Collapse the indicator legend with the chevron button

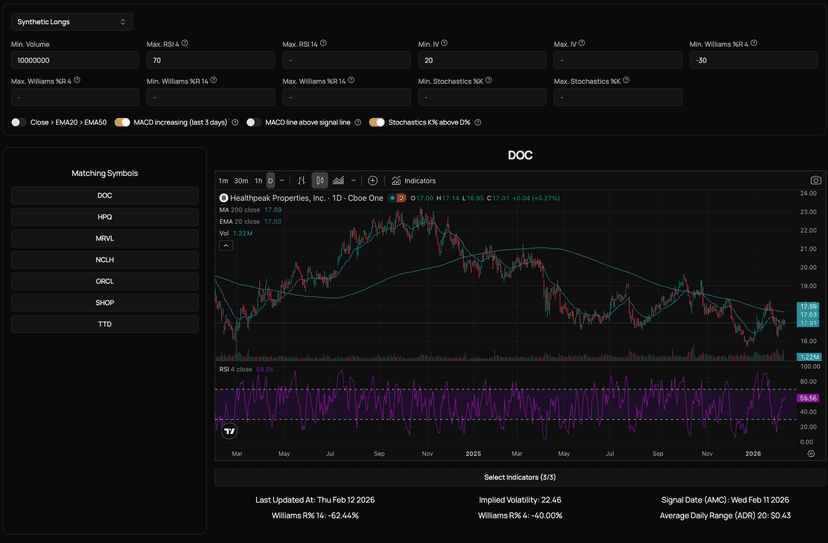click(x=226, y=246)
